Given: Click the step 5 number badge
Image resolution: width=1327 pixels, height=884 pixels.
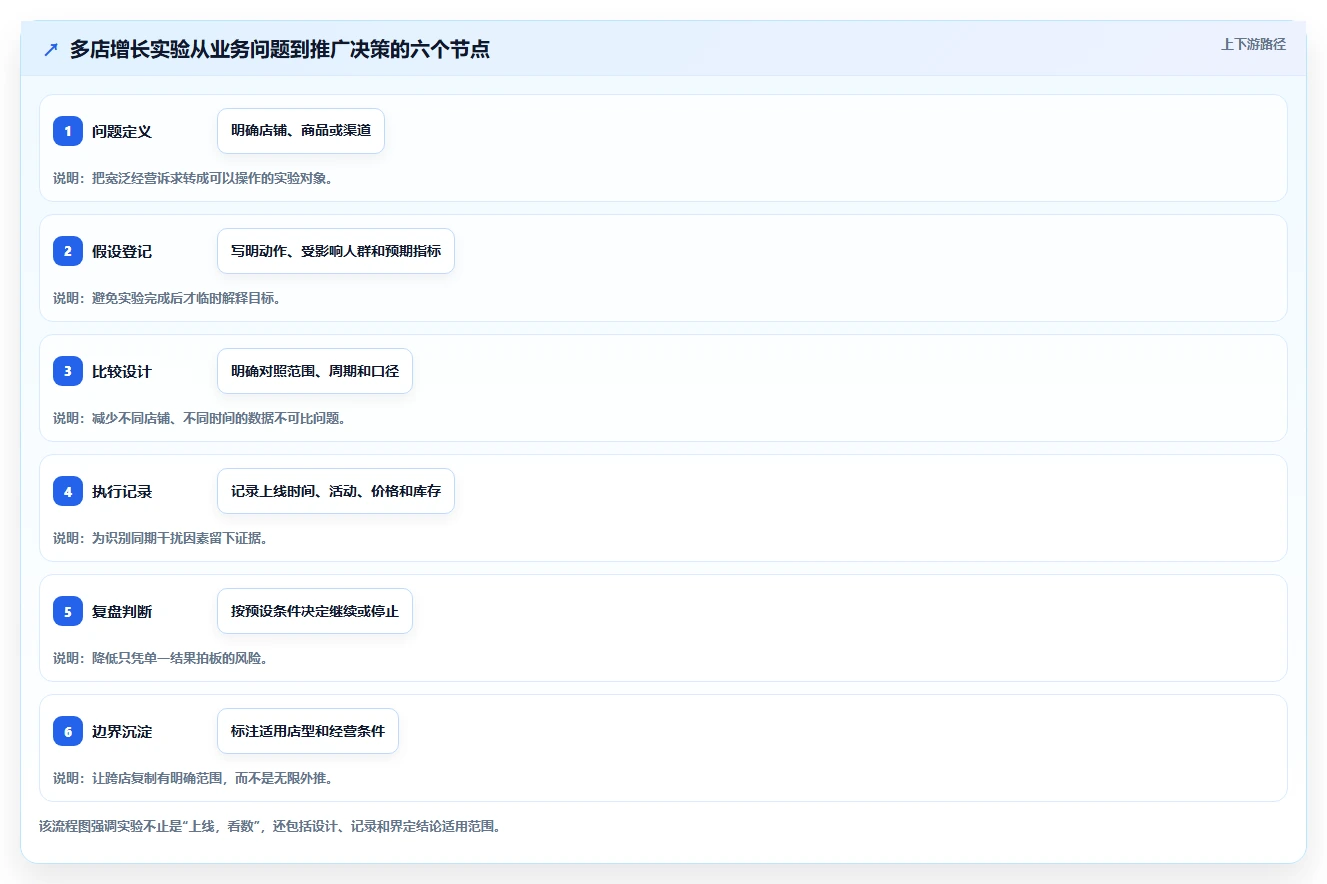Looking at the screenshot, I should [x=68, y=611].
